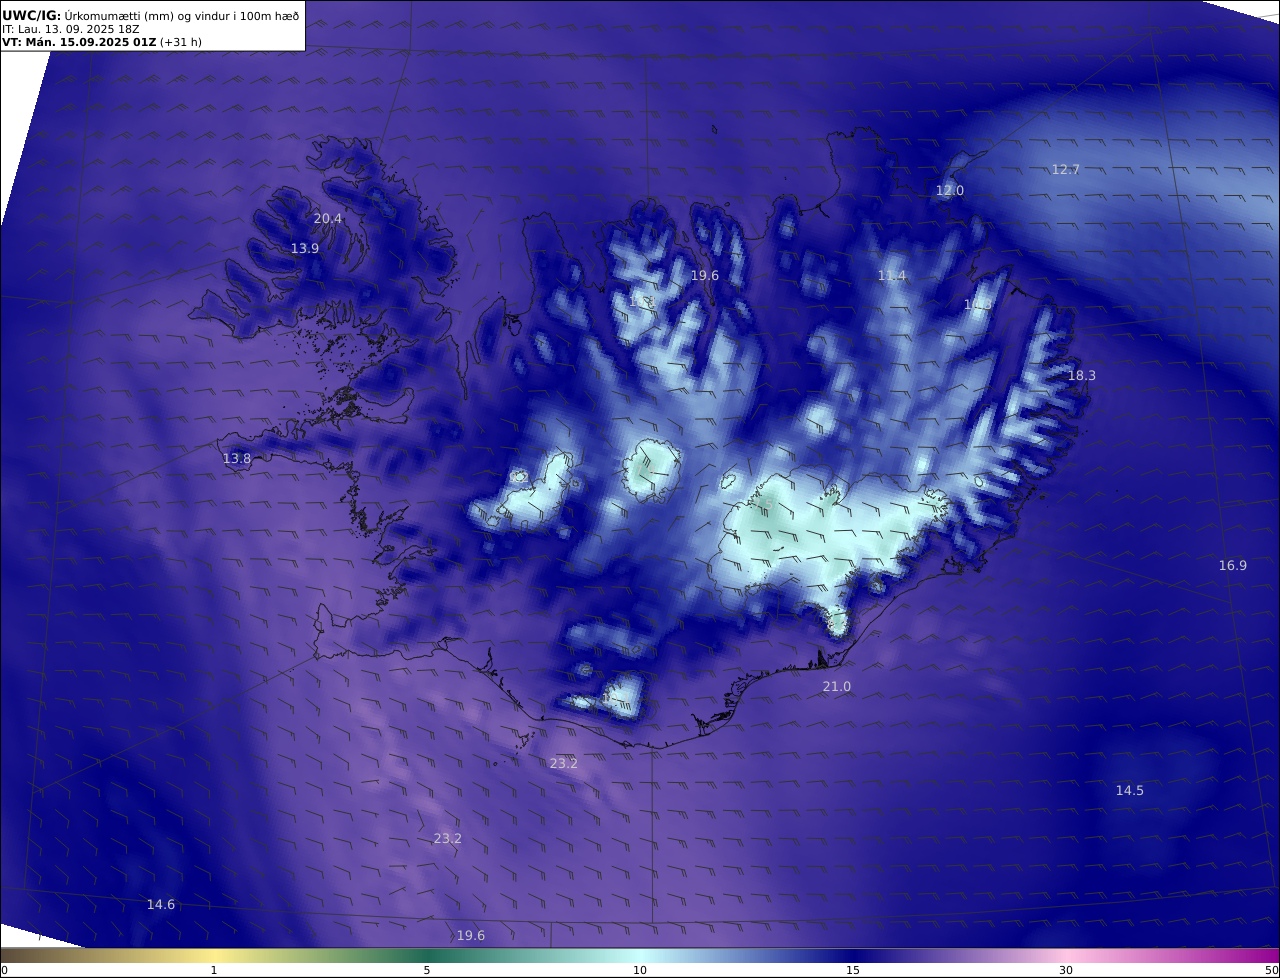This screenshot has height=978, width=1280.
Task: Click the initial time line "IT: Lau. 13. 09. 2025 18Z"
Action: pos(71,29)
